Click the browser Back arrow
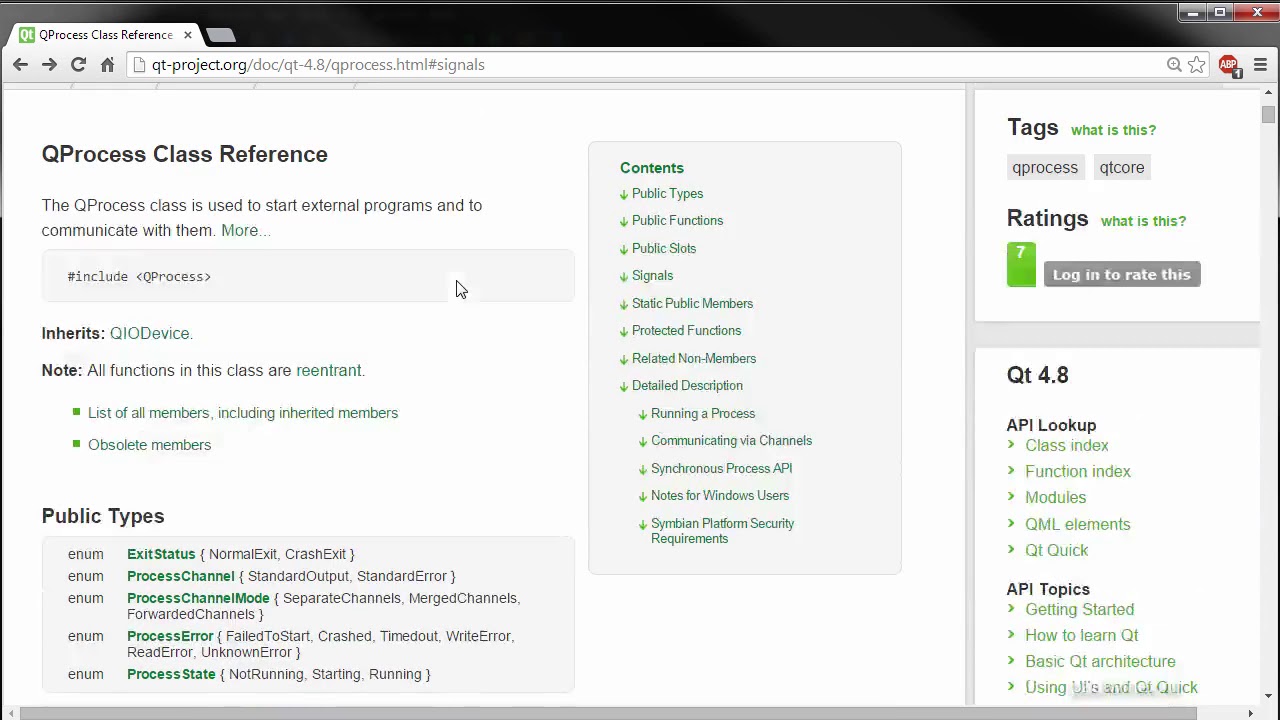1280x720 pixels. click(20, 65)
